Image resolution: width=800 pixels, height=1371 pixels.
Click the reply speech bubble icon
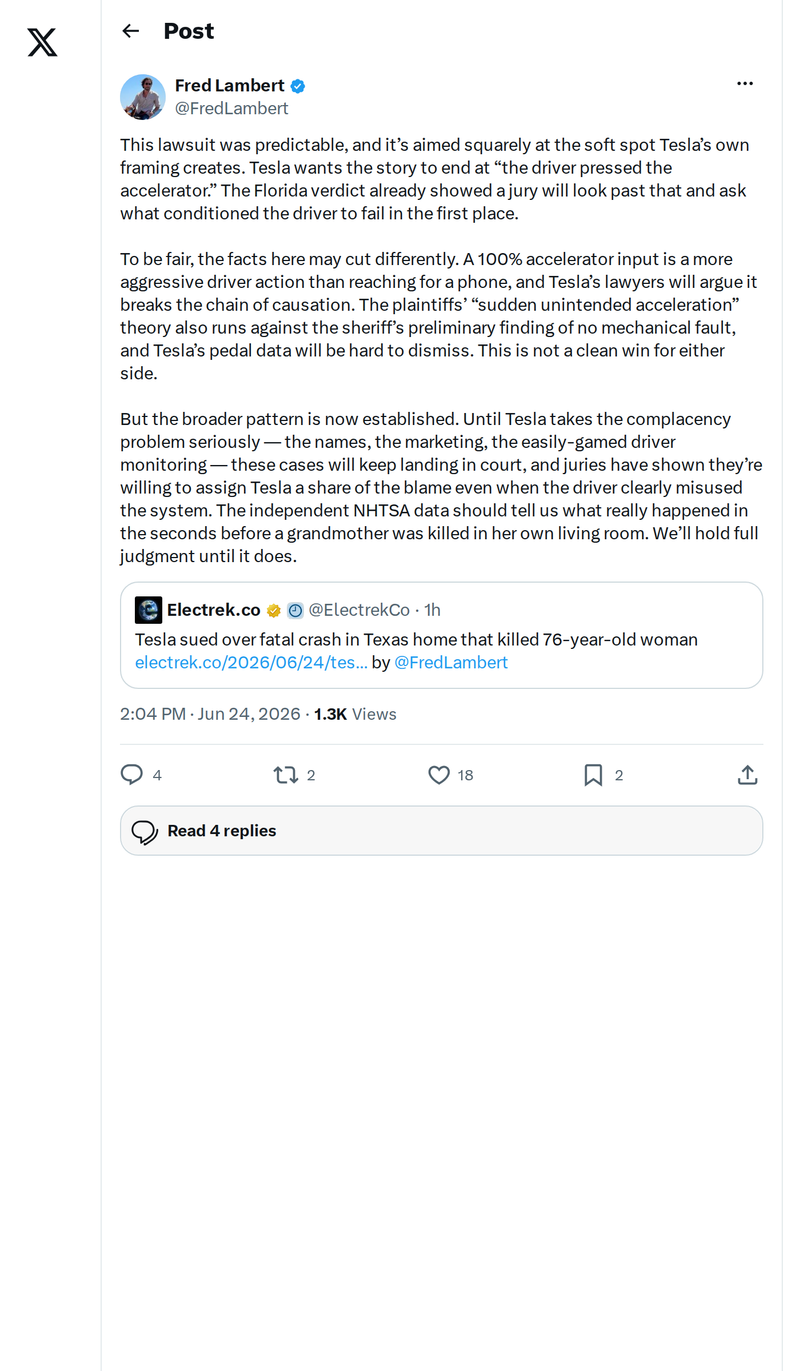click(x=132, y=775)
